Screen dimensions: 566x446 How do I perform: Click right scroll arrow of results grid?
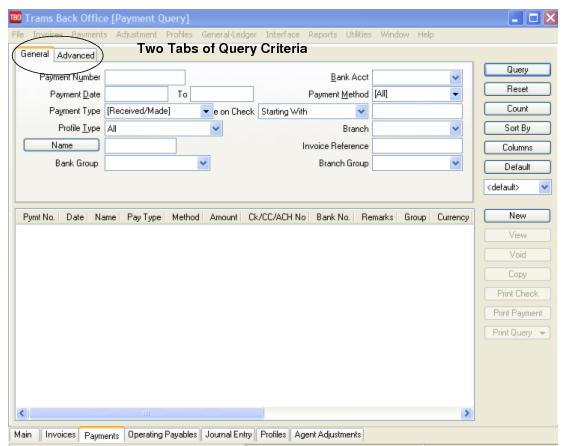point(467,413)
